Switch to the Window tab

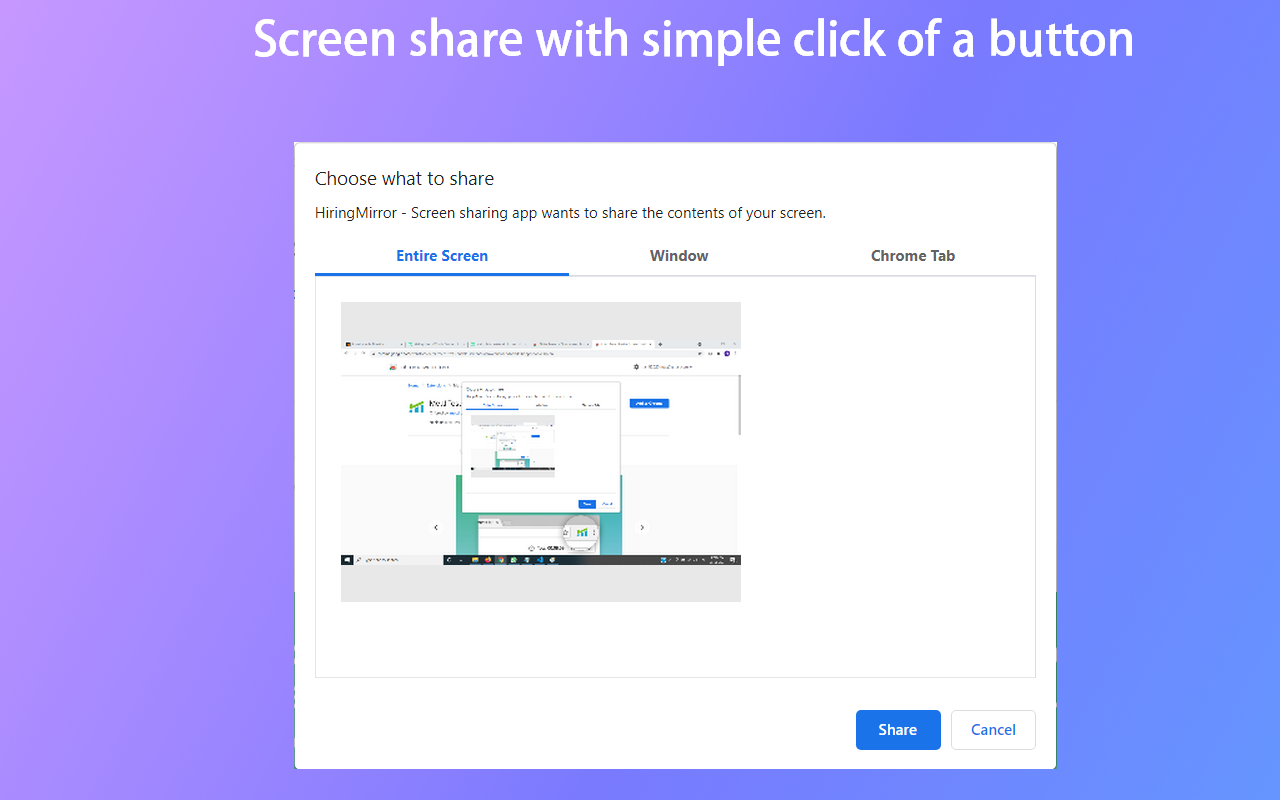click(678, 256)
